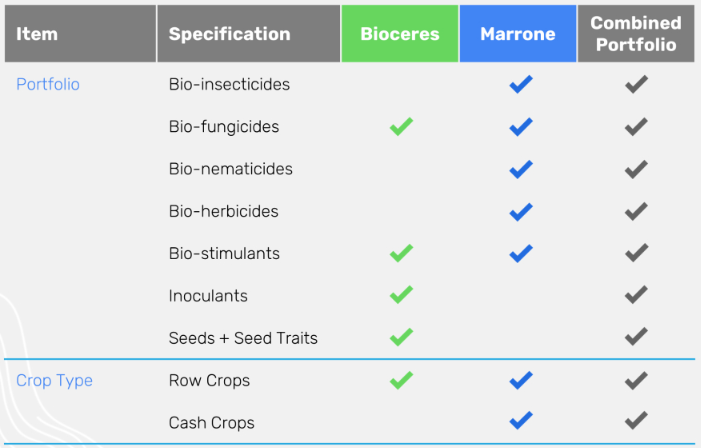
Task: Click the Marrone checkmark for Bio-stimulants
Action: pyautogui.click(x=520, y=254)
